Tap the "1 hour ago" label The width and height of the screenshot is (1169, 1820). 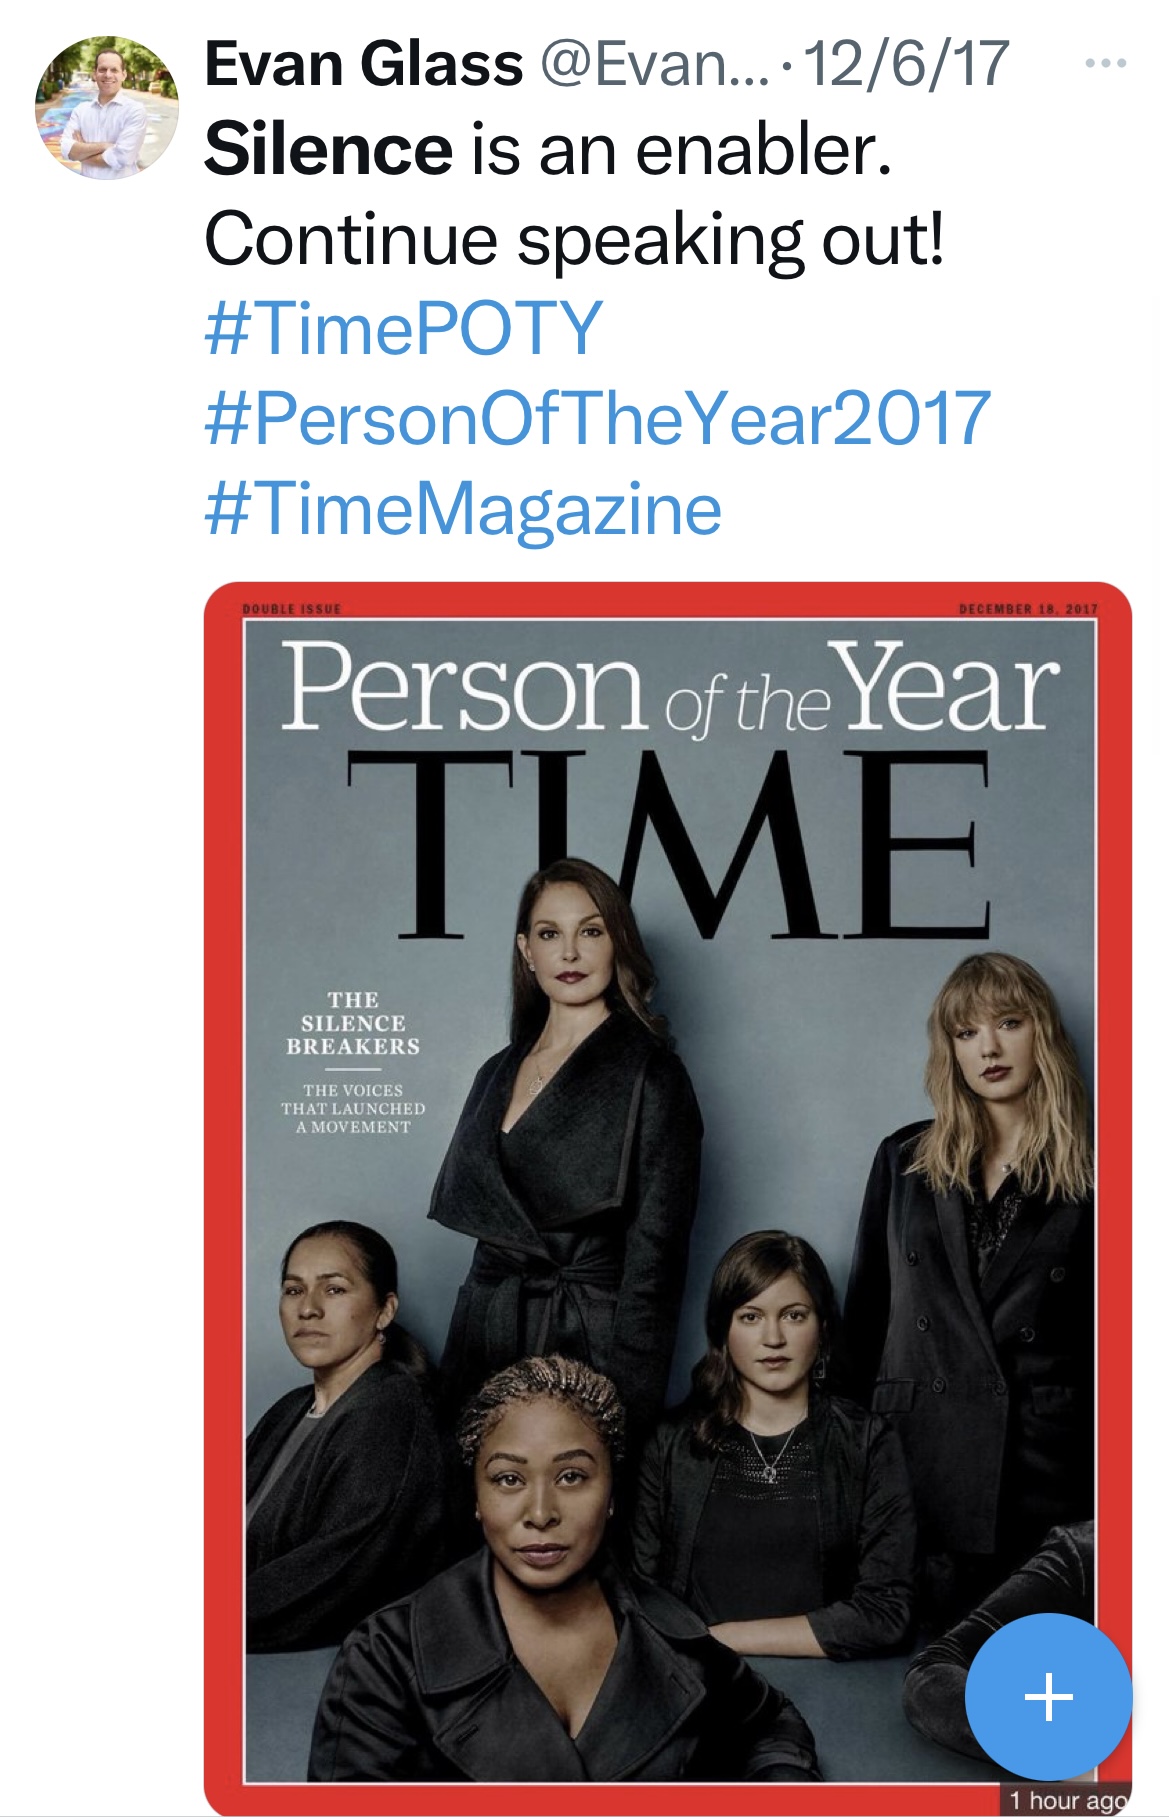click(x=1068, y=1800)
